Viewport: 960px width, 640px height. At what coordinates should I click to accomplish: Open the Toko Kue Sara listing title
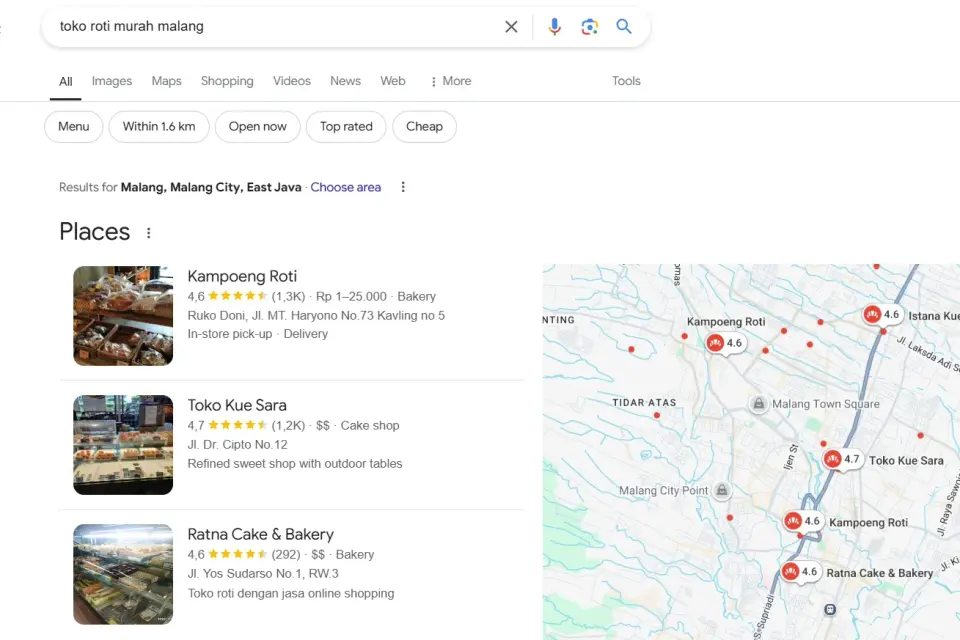pyautogui.click(x=237, y=405)
